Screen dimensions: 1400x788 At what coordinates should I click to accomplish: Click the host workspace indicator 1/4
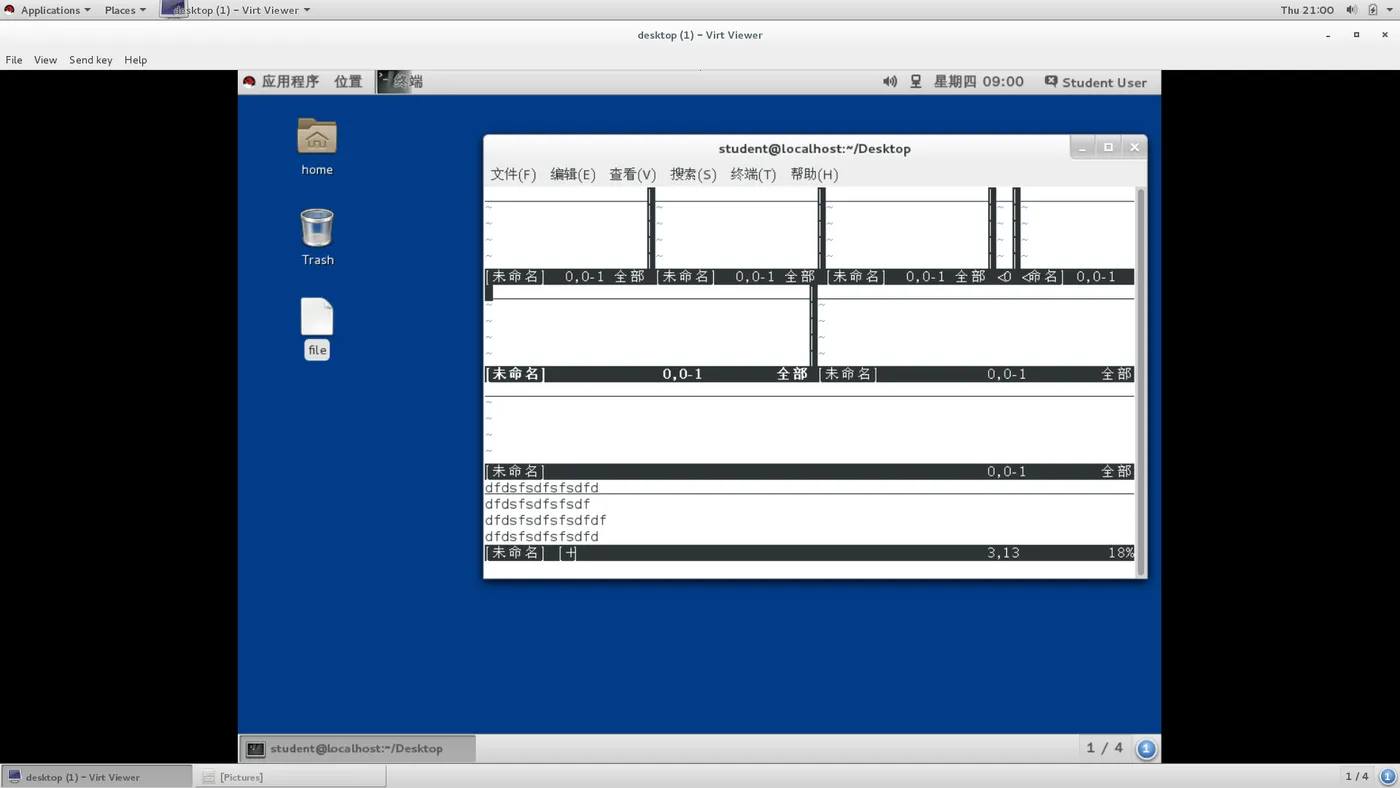tap(1357, 777)
